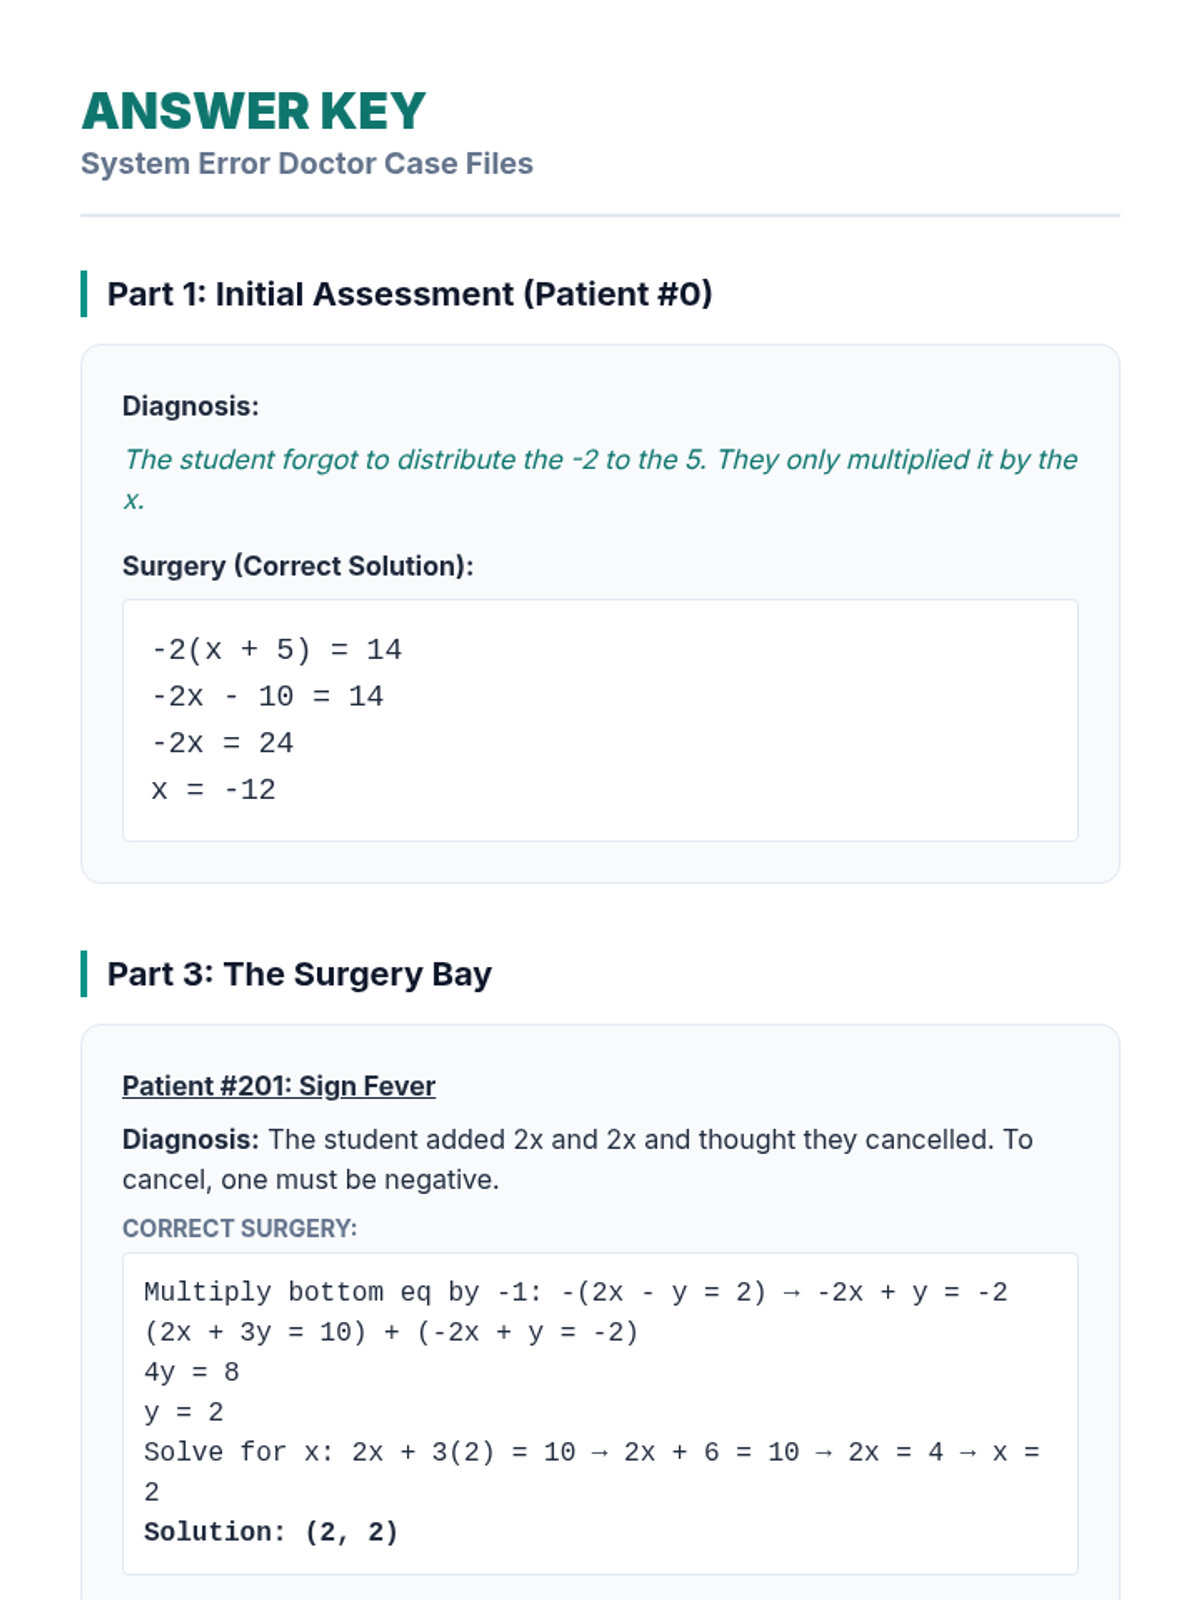Click the line -2x - 10 = 14
The image size is (1200, 1600).
point(267,696)
